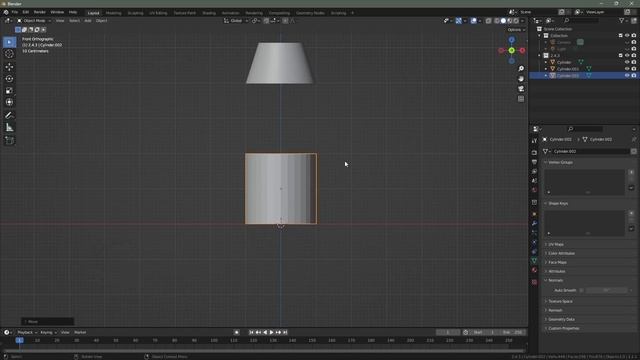Open the Object Mode dropdown
This screenshot has width=640, height=360.
(34, 20)
